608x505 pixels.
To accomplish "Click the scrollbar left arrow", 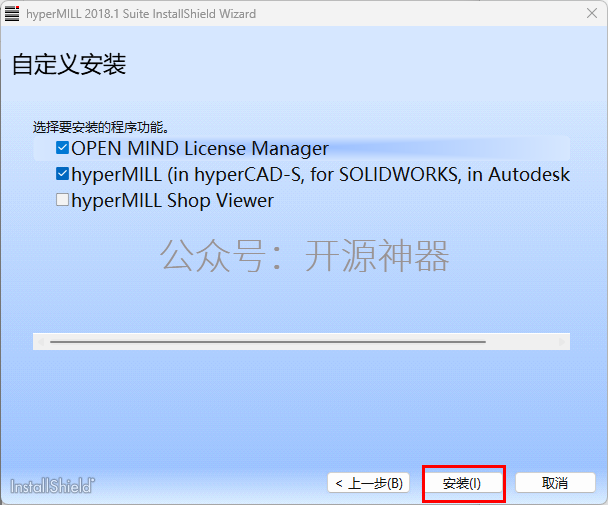I will [x=41, y=342].
